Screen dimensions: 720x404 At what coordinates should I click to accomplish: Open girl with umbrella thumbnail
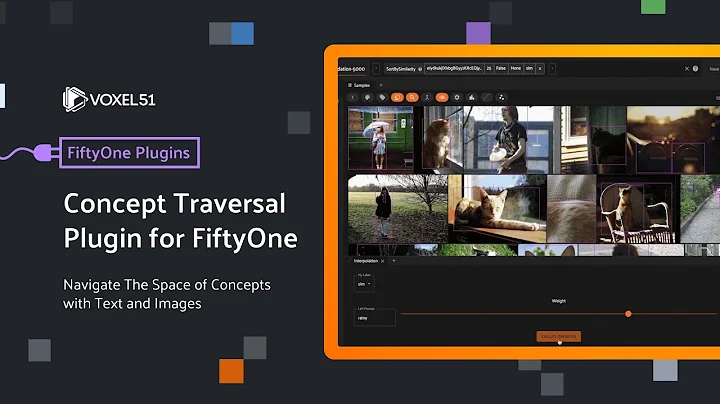380,138
